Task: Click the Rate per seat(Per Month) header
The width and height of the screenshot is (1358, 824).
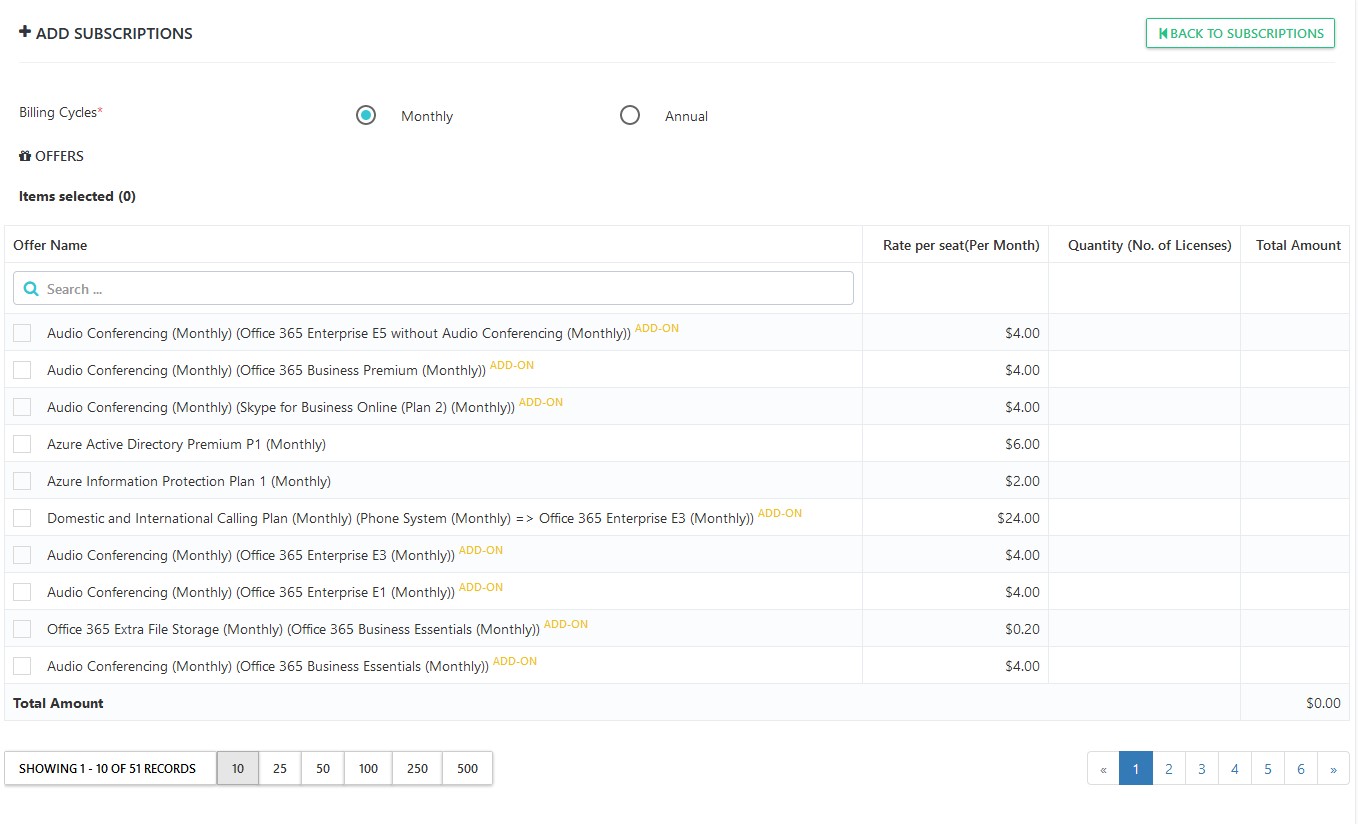Action: pyautogui.click(x=961, y=245)
